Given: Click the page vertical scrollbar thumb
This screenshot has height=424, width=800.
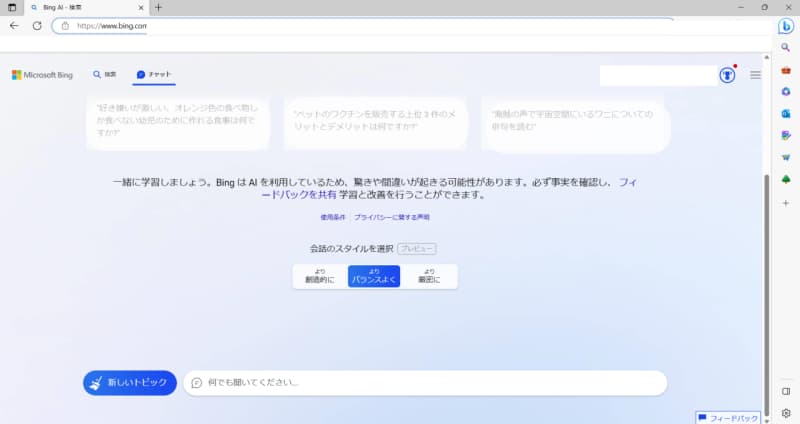Looking at the screenshot, I should tap(766, 296).
